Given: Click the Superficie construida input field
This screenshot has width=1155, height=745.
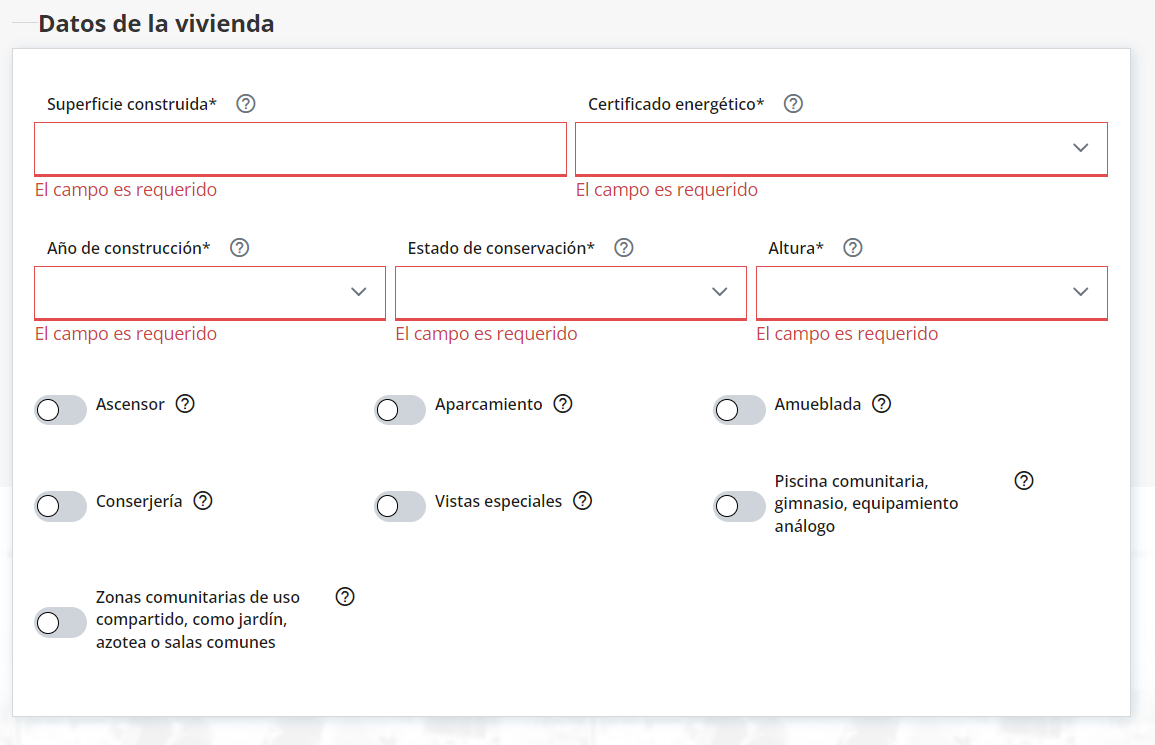Looking at the screenshot, I should point(300,148).
